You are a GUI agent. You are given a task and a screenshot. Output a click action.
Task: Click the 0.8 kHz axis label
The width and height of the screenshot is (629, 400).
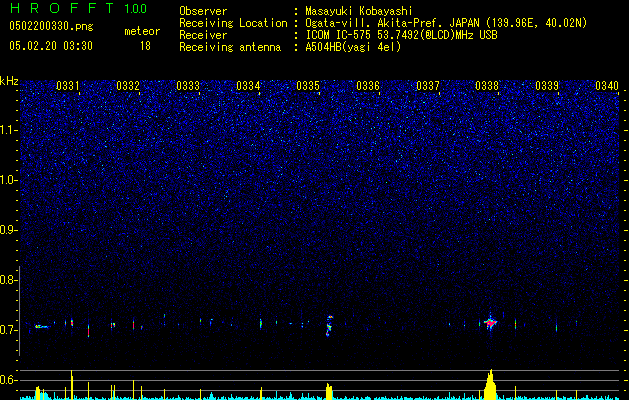(8, 280)
